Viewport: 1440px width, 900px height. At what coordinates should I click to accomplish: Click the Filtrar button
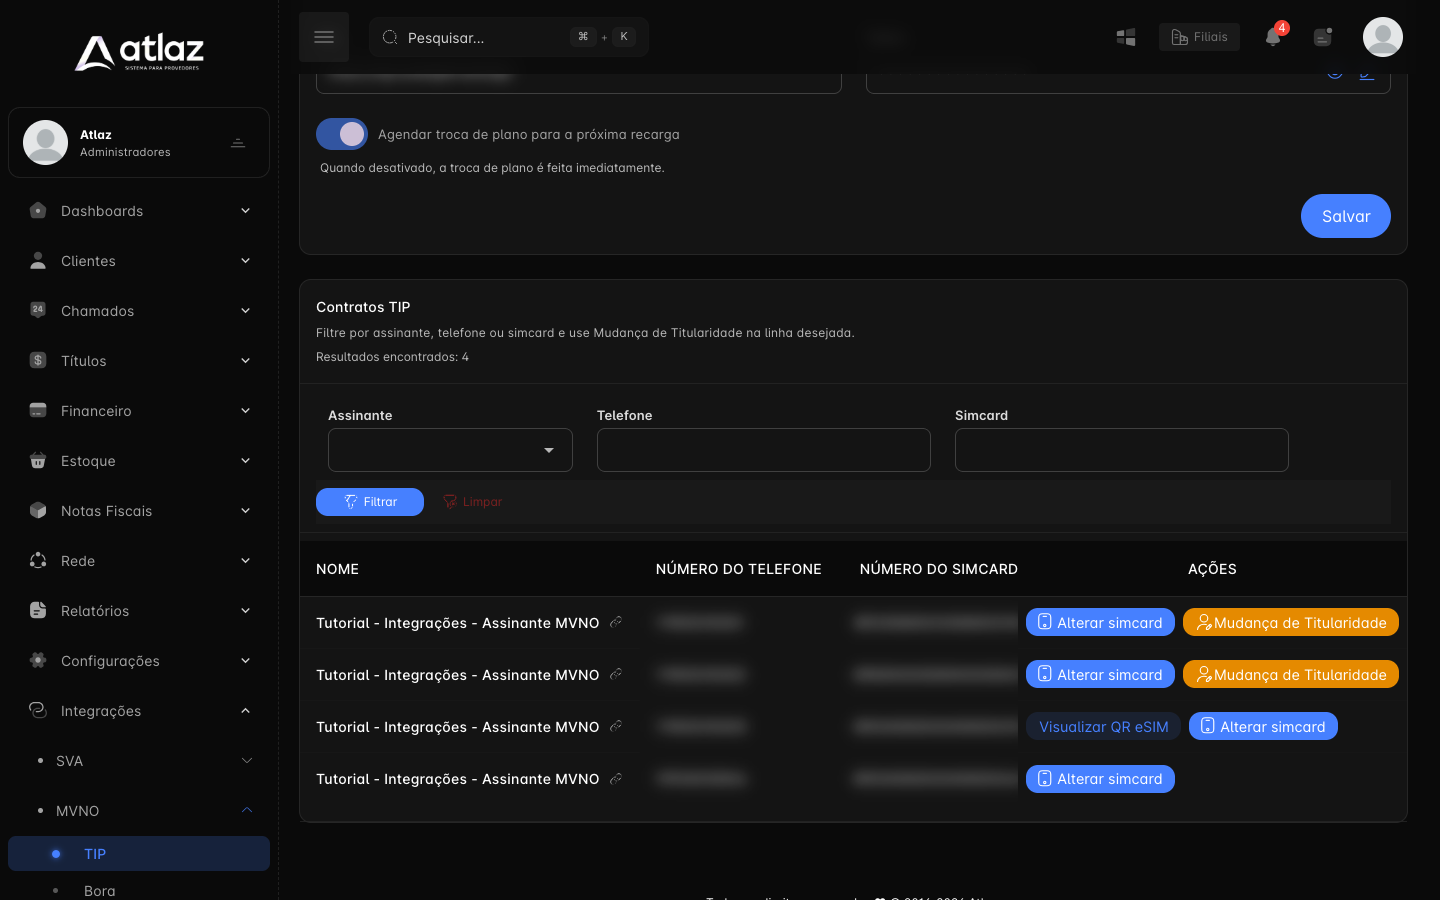[x=370, y=502]
